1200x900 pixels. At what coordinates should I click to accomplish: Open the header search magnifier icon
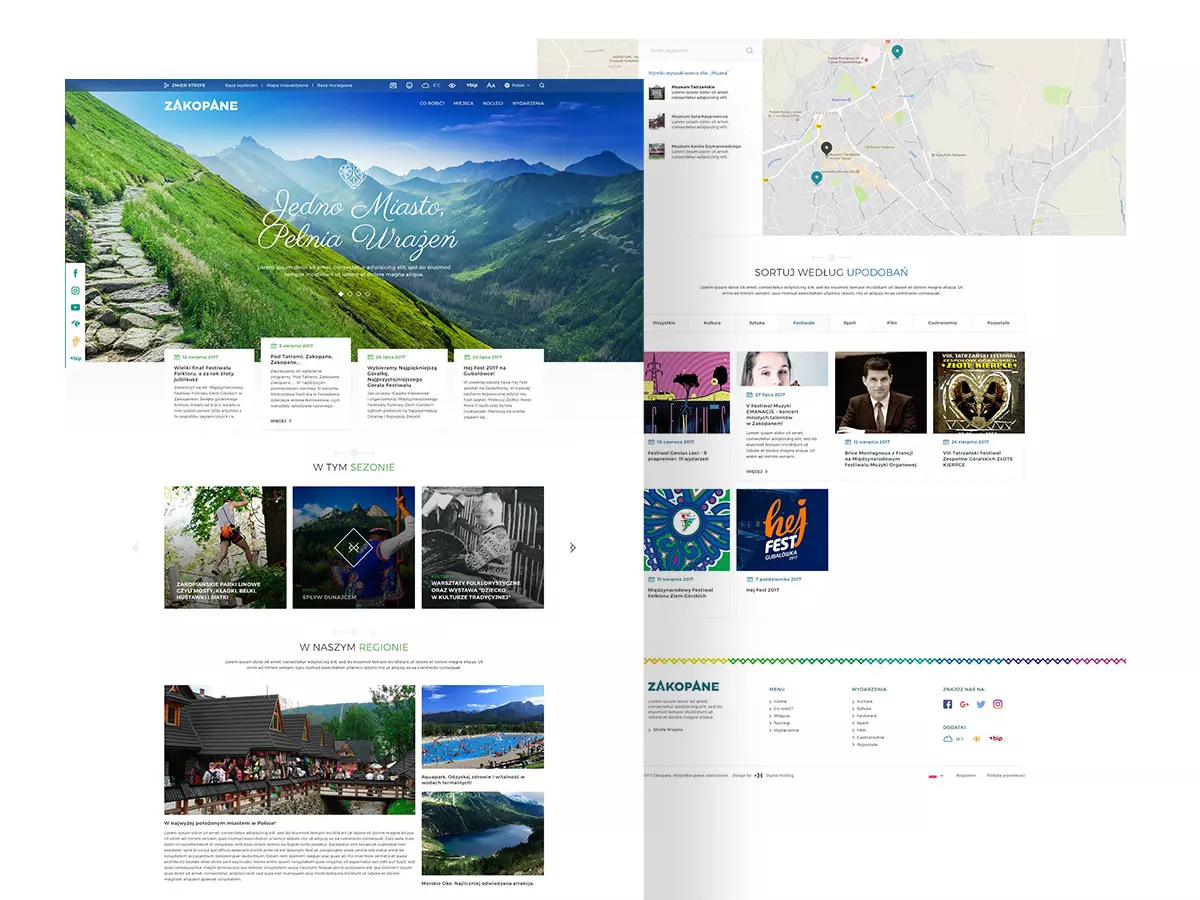pos(541,86)
